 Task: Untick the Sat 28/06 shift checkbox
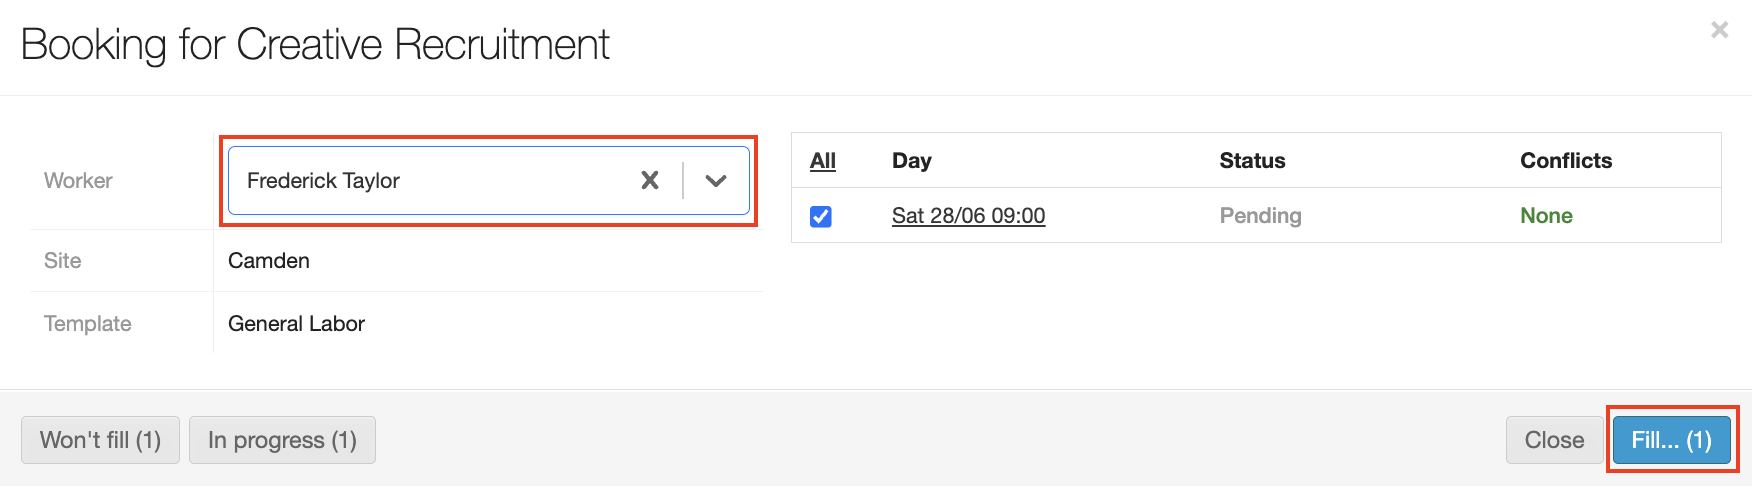click(821, 216)
